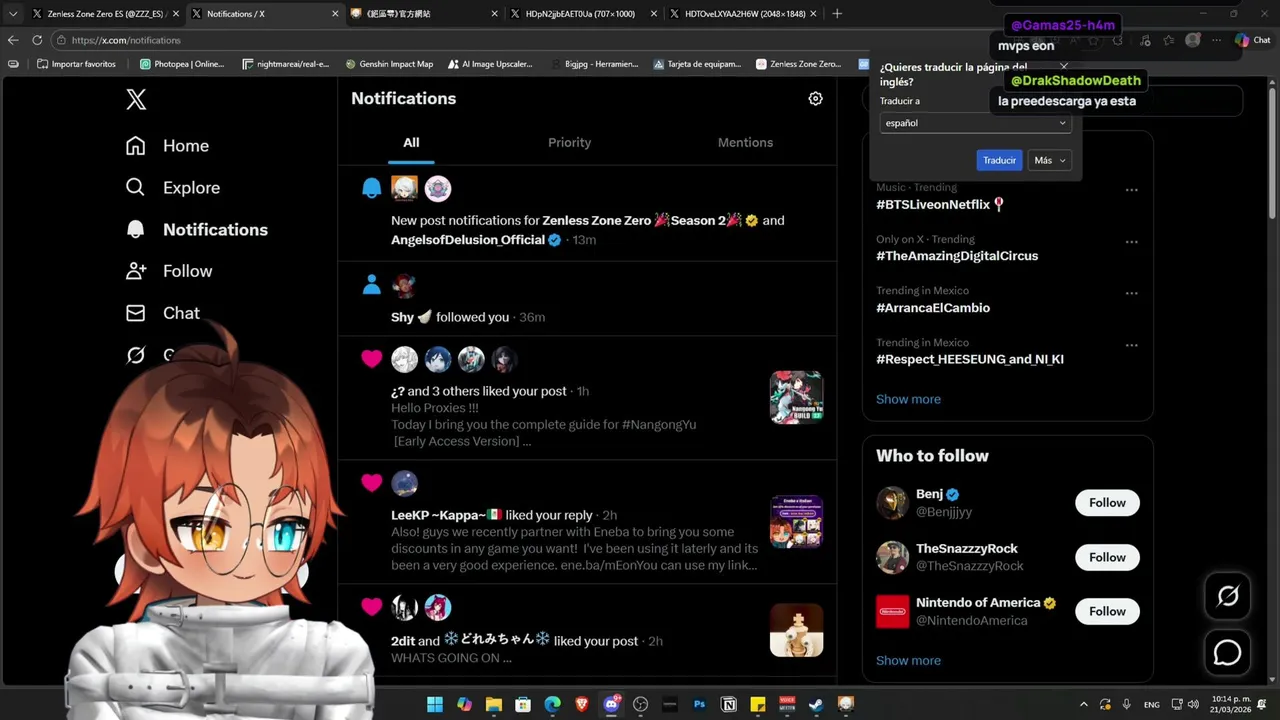This screenshot has width=1280, height=720.
Task: Open the Photopea bookmark
Action: click(x=182, y=64)
